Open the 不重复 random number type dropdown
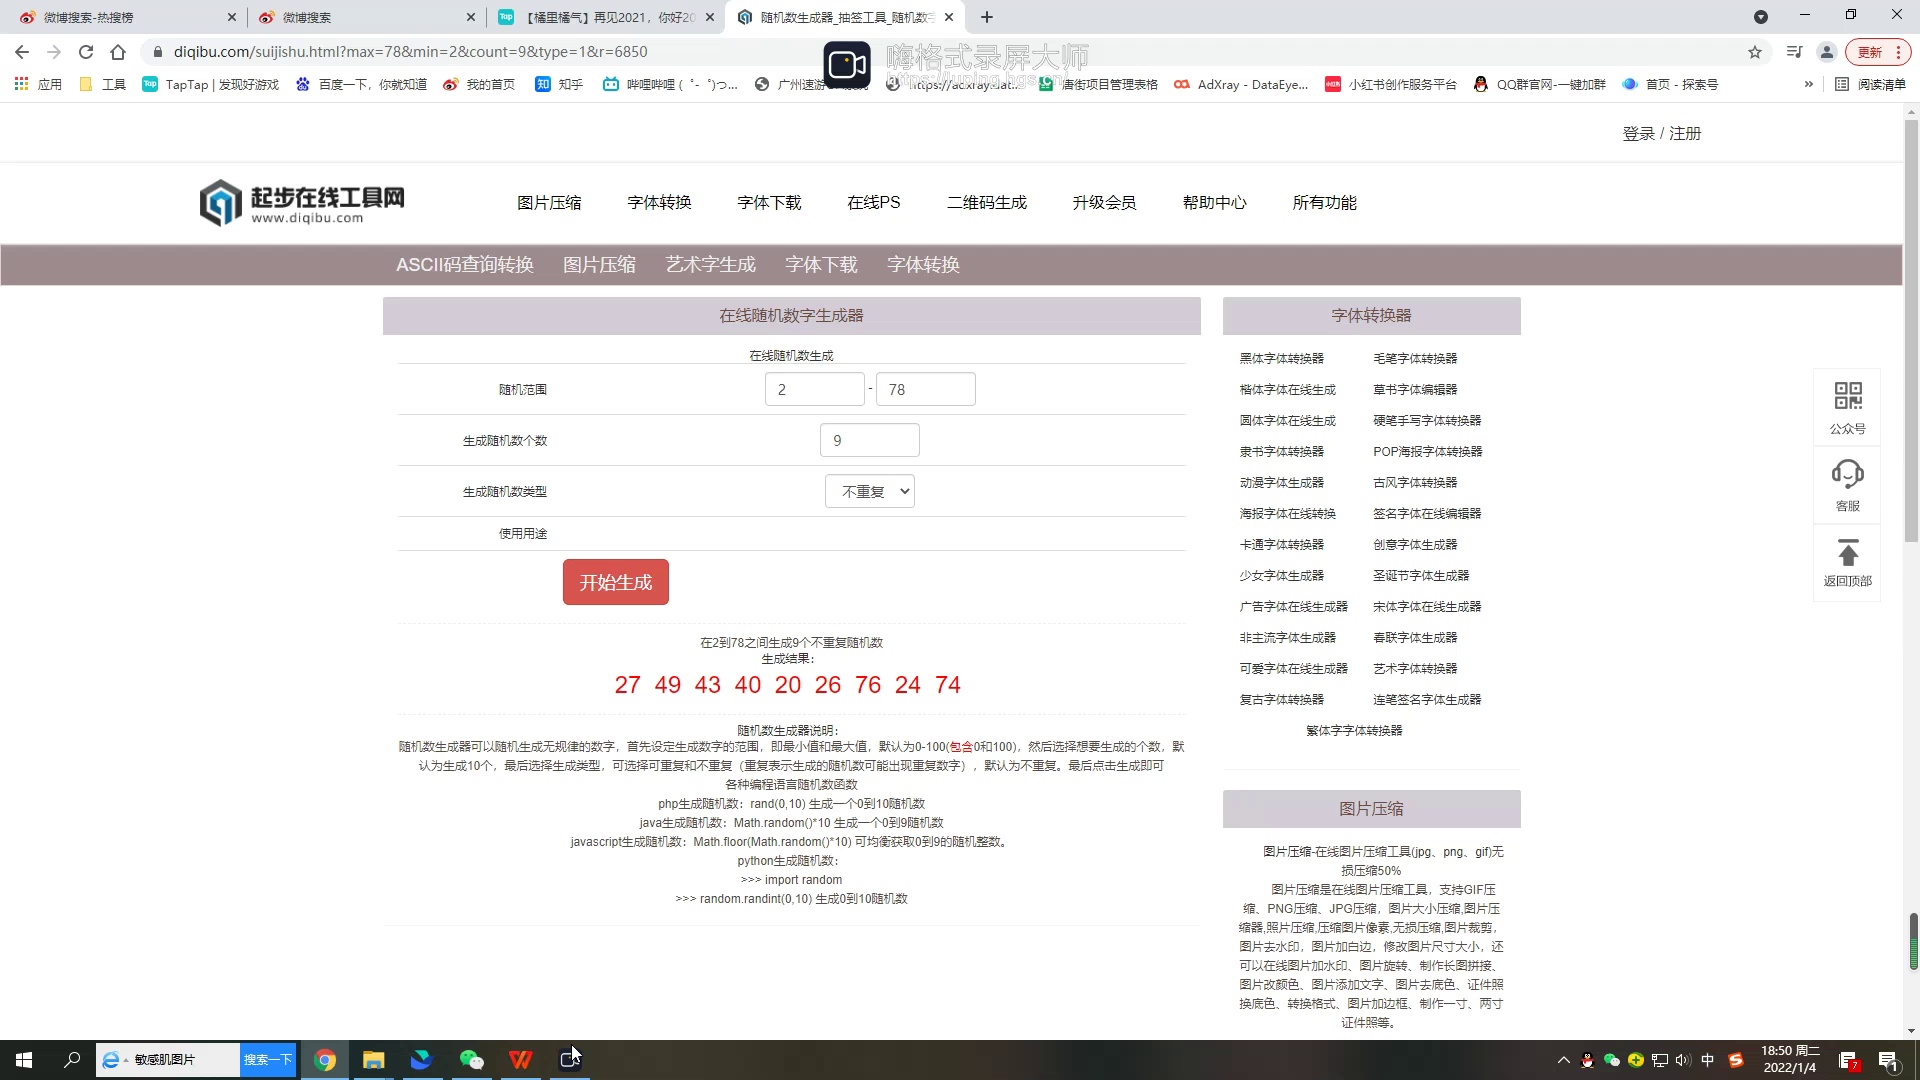The height and width of the screenshot is (1080, 1920). 869,491
